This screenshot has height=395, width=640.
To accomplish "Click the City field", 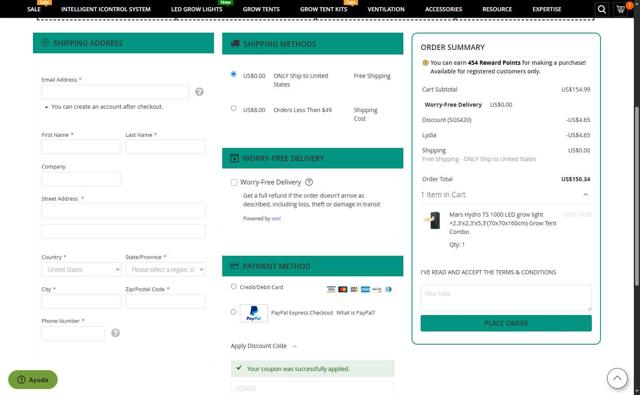I will coord(81,301).
